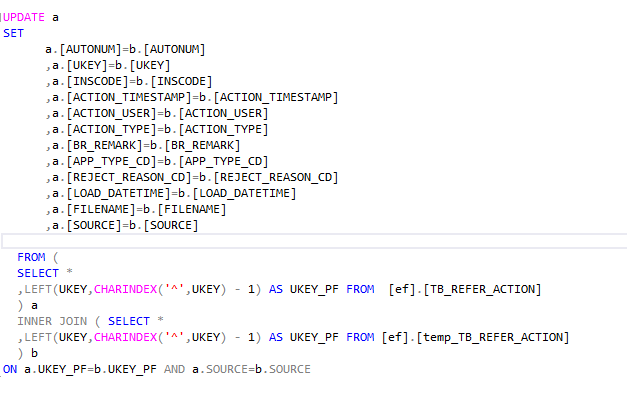Click the ACTION_TYPE assignment line
This screenshot has height=398, width=627.
(157, 129)
